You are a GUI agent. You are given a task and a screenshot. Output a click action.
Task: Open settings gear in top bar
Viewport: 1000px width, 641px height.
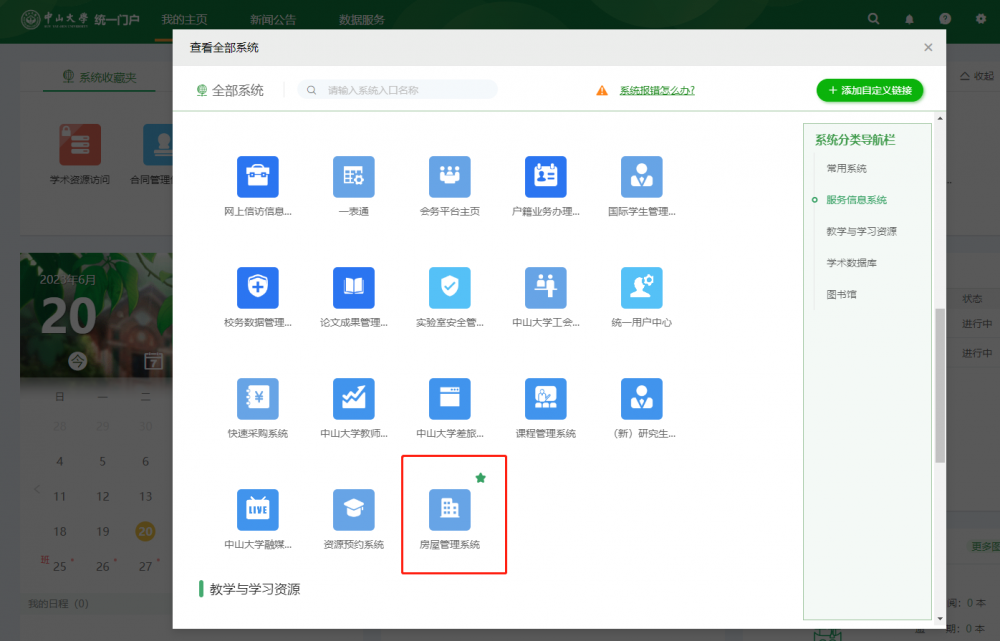tap(981, 19)
